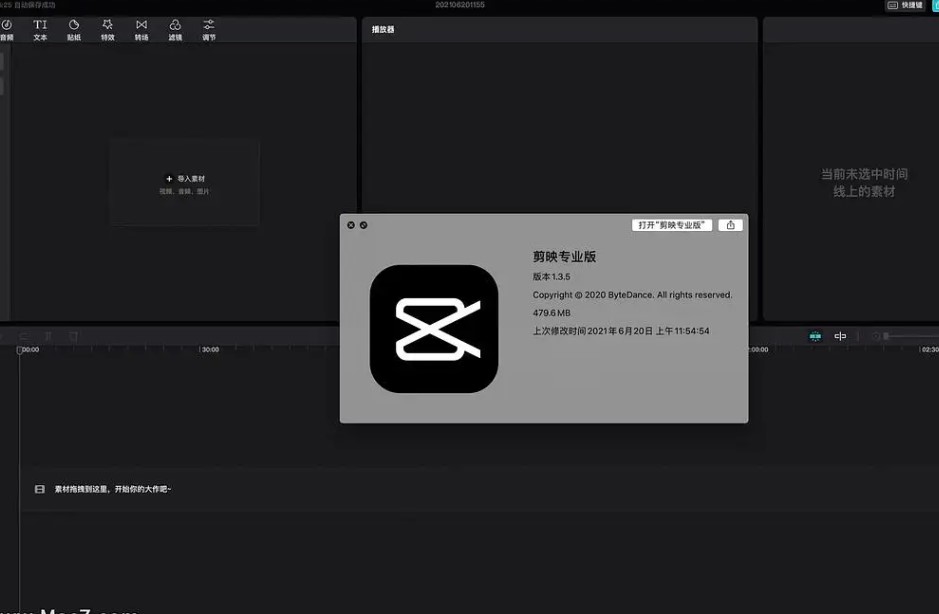Select the 版本 1.3.5 version text

pyautogui.click(x=552, y=277)
